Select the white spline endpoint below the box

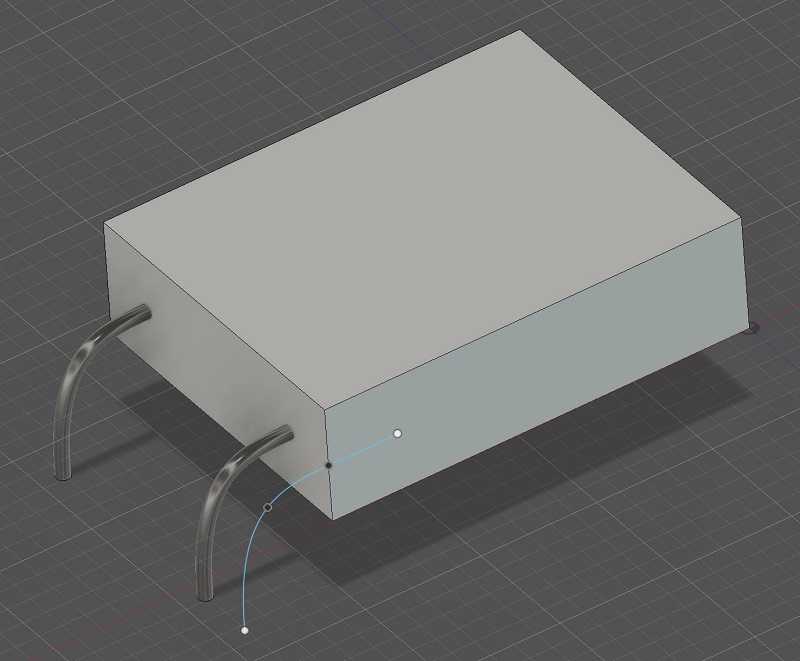(245, 630)
